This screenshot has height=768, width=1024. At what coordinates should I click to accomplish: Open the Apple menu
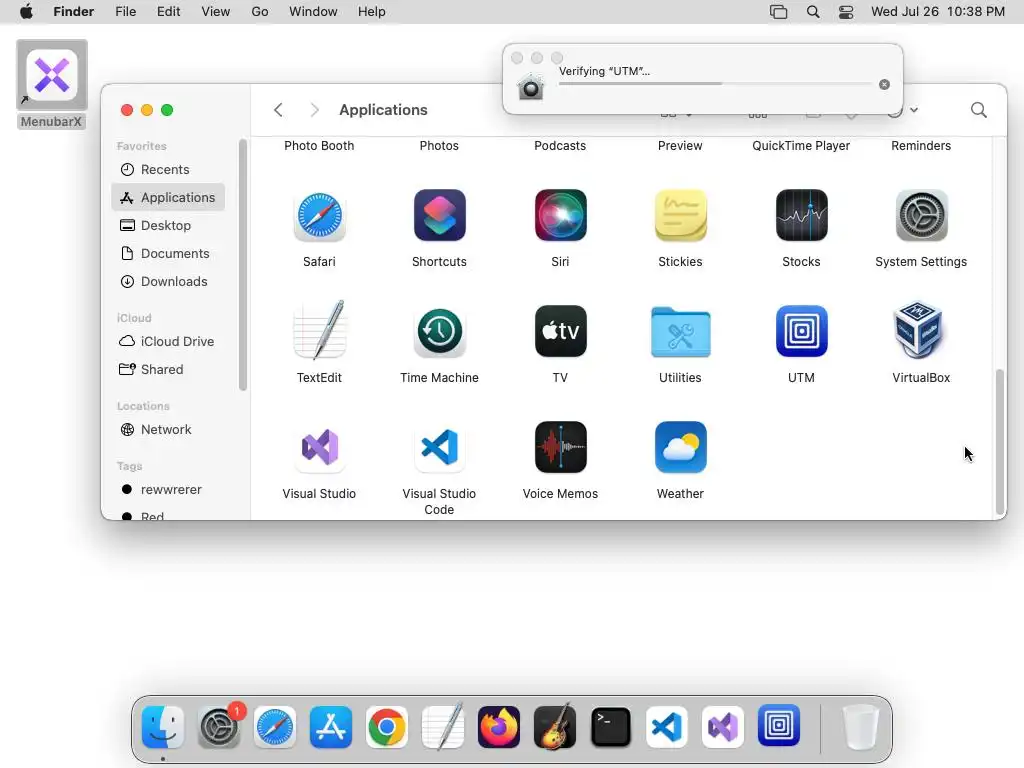coord(26,12)
